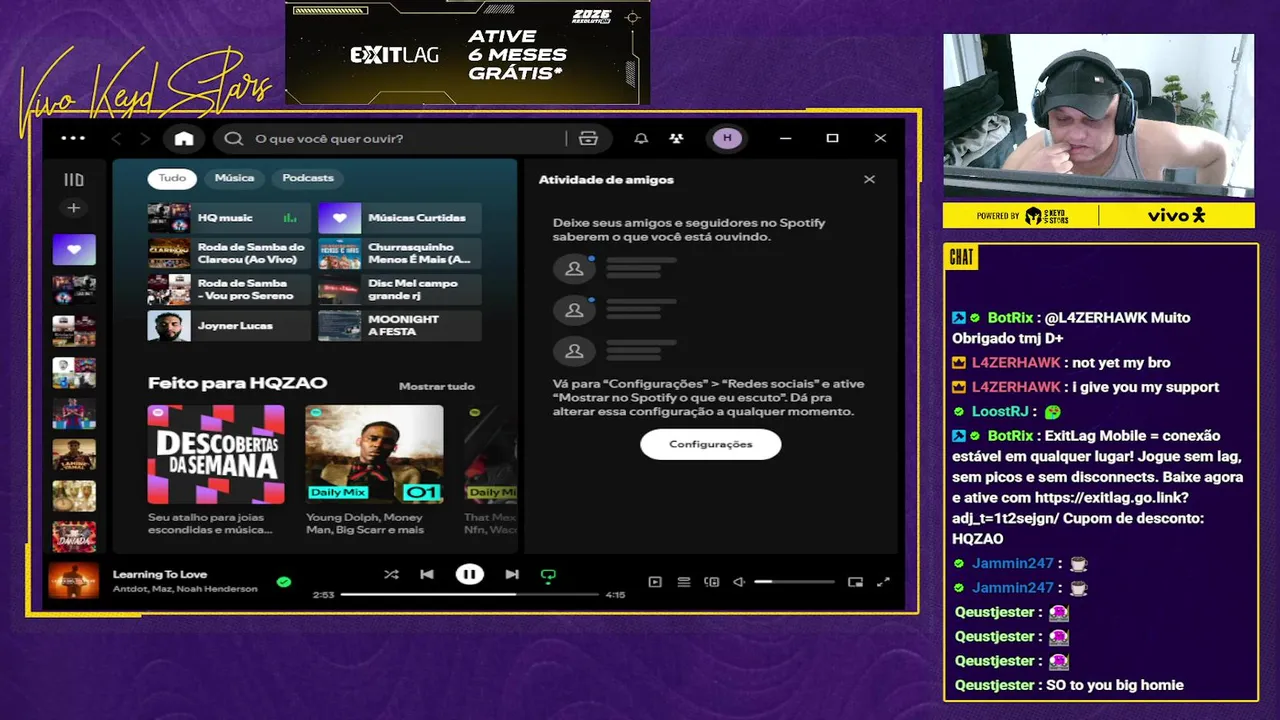Go back with the left arrow
The width and height of the screenshot is (1280, 720).
click(116, 138)
